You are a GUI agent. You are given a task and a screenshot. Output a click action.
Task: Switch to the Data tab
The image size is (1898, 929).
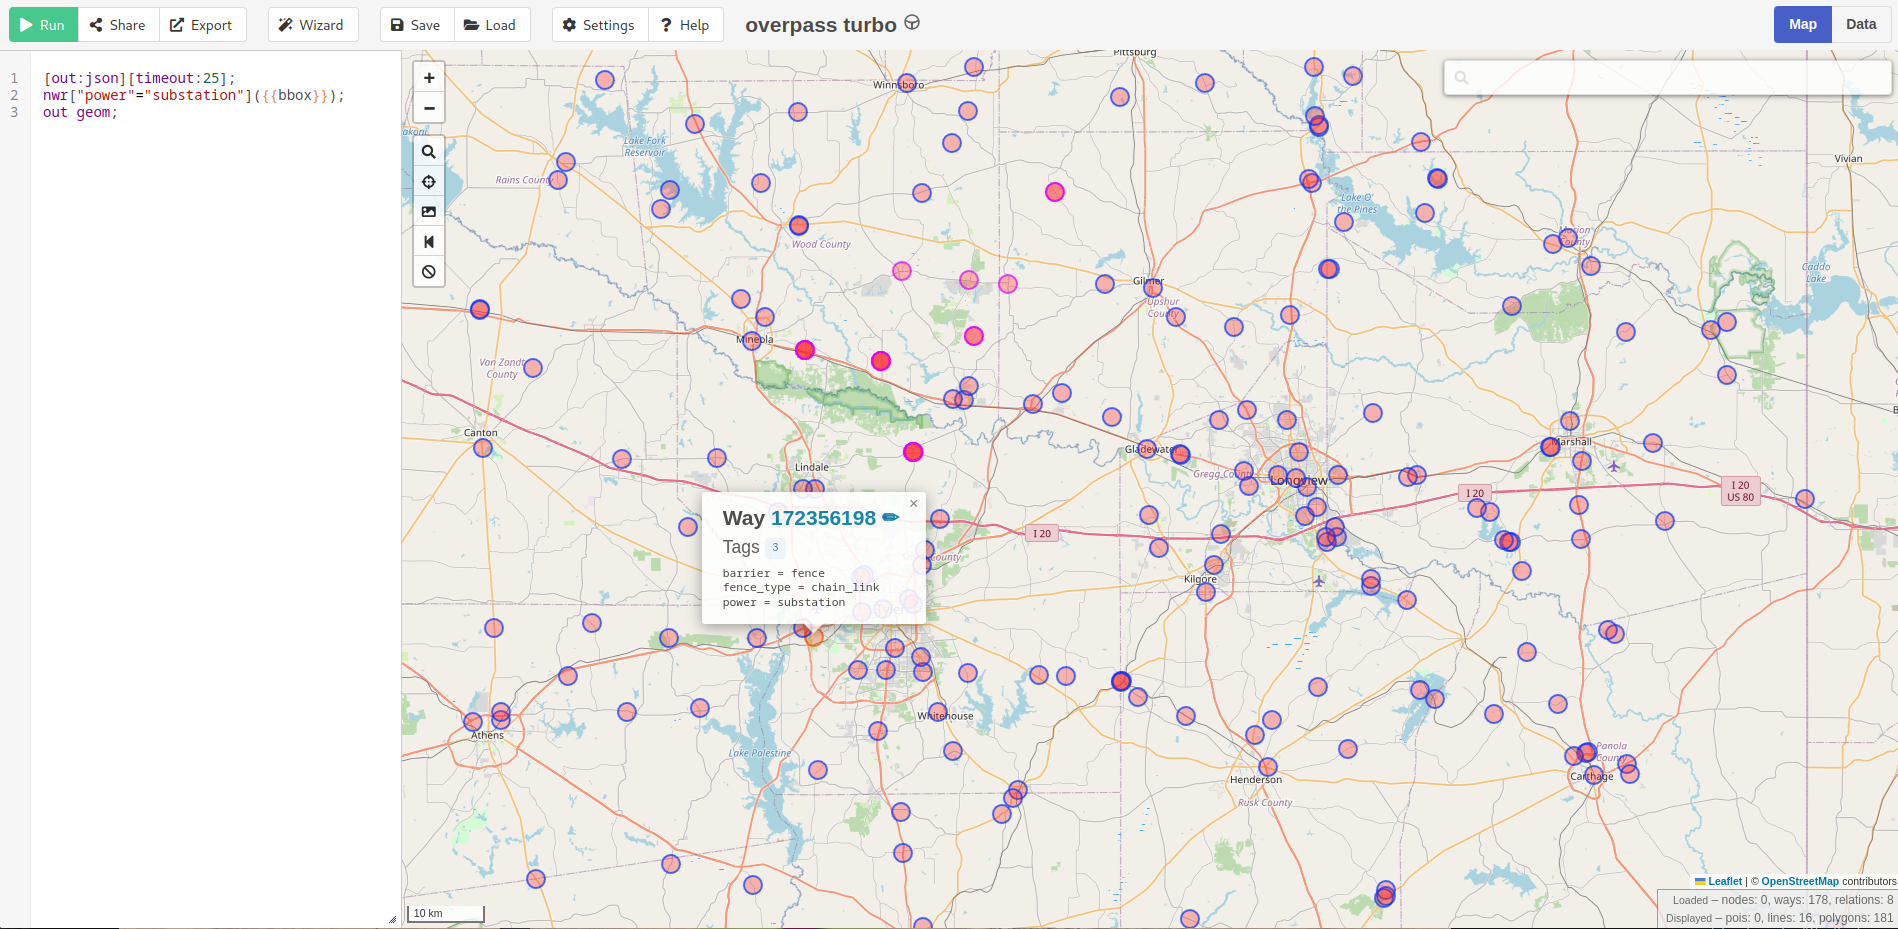pos(1861,25)
